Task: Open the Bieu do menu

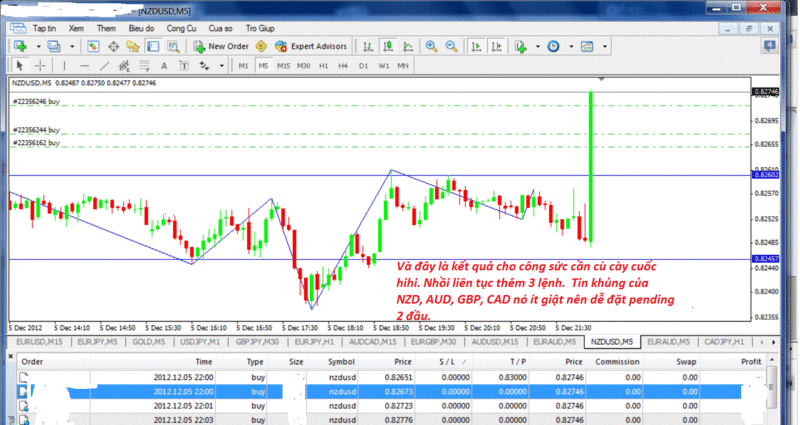Action: coord(141,29)
